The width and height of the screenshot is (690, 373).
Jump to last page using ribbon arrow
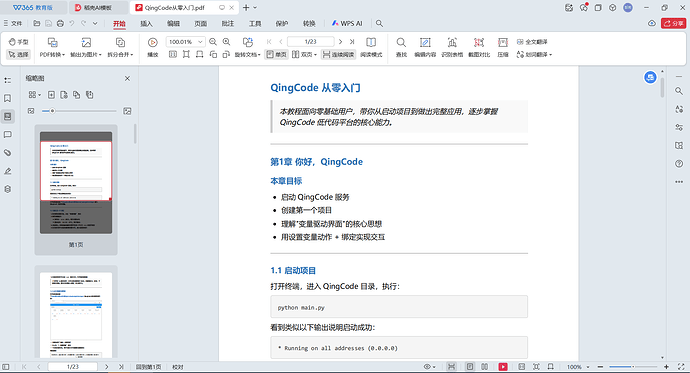point(352,42)
